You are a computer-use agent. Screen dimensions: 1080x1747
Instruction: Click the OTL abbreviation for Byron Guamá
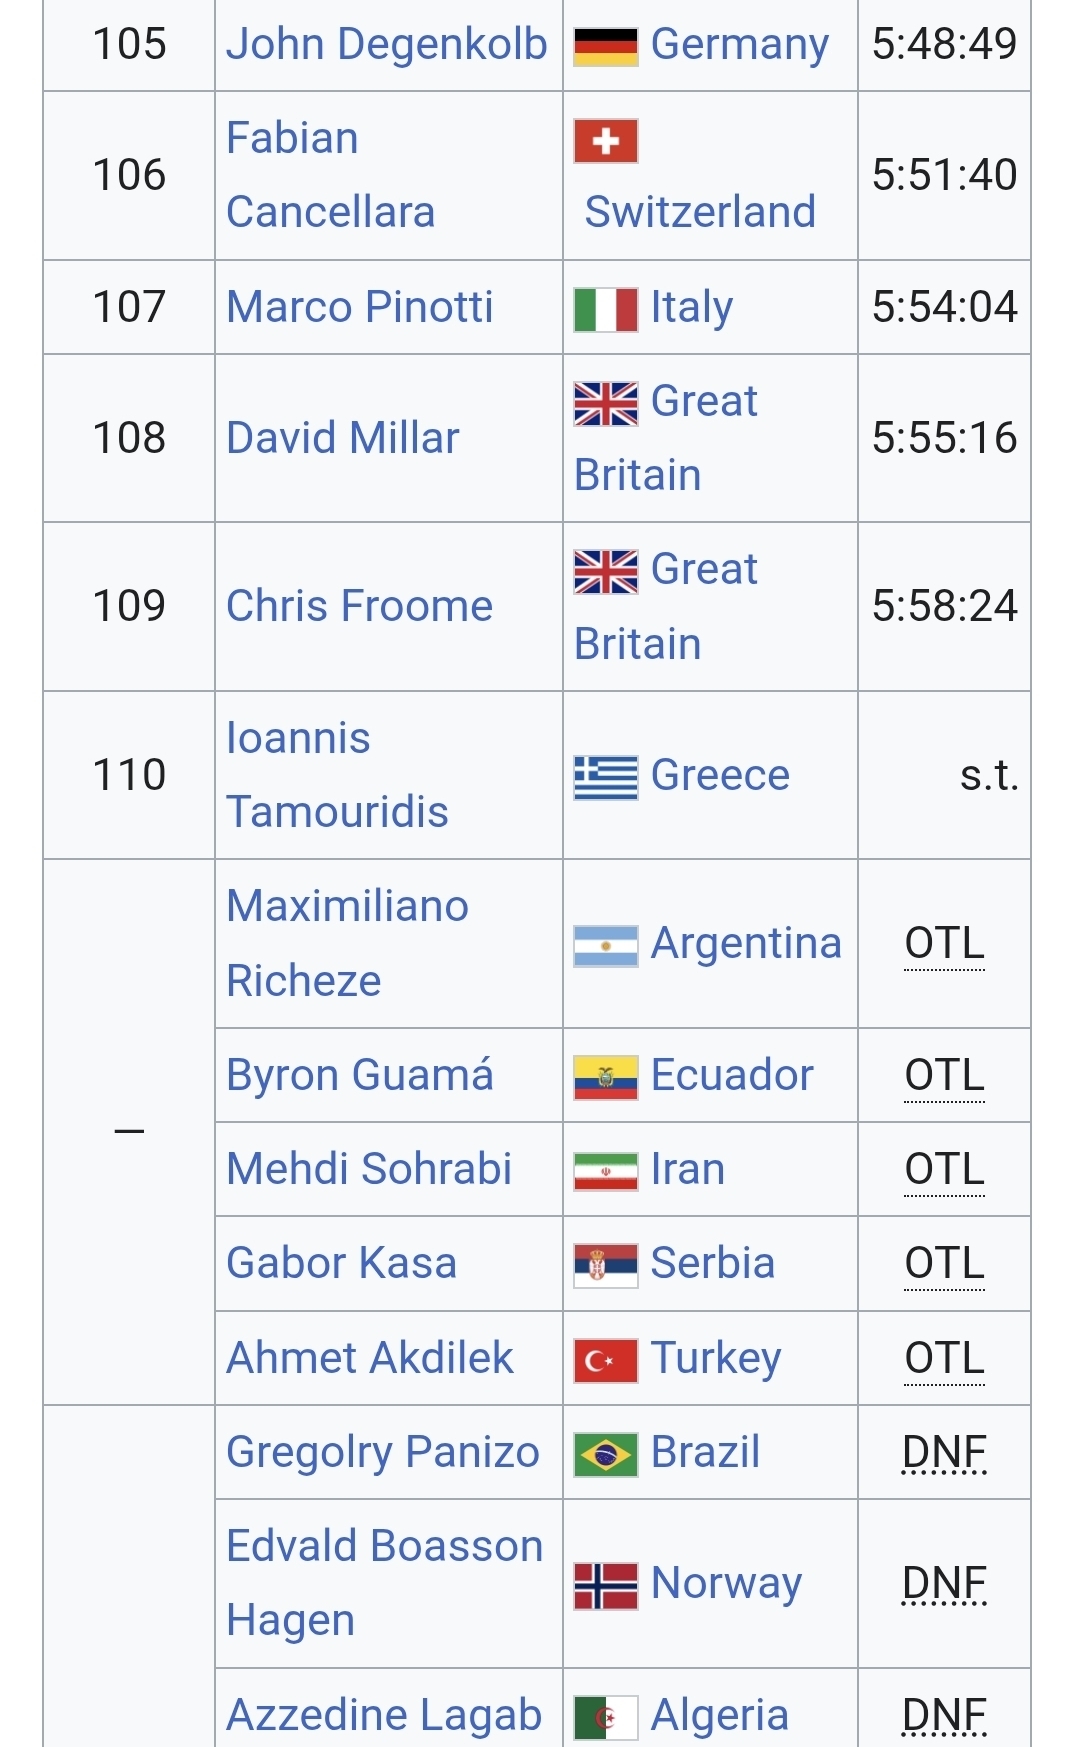point(944,1076)
